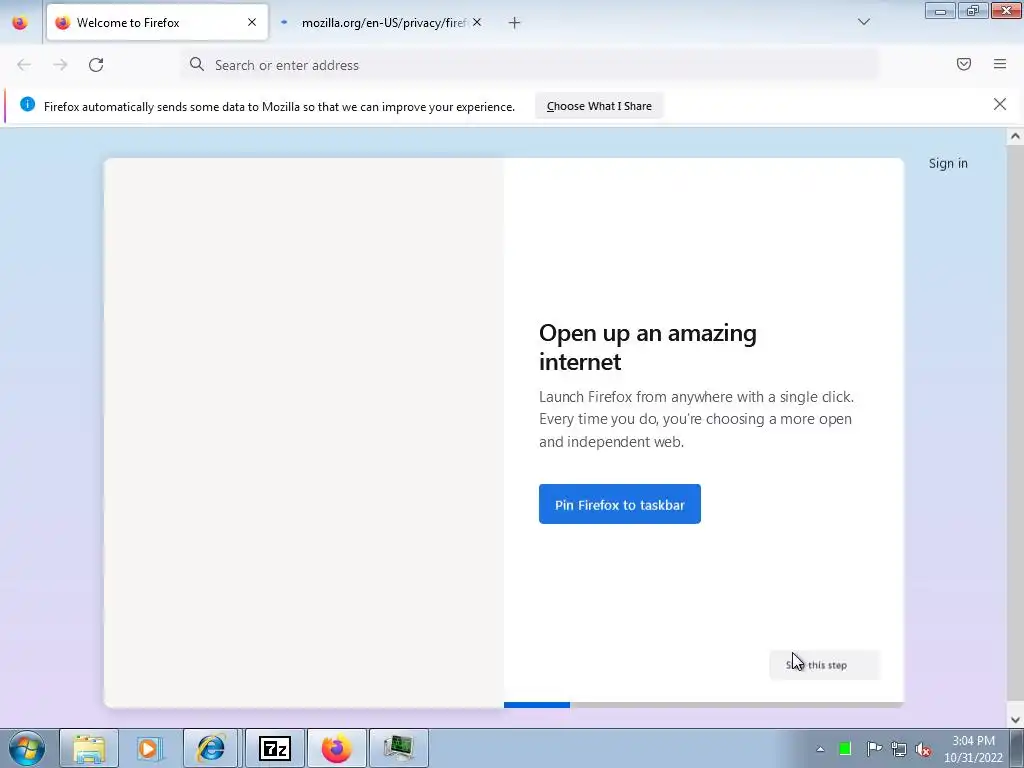The height and width of the screenshot is (768, 1024).
Task: Open the taskbar clock showing 3:04 PM
Action: 973,749
